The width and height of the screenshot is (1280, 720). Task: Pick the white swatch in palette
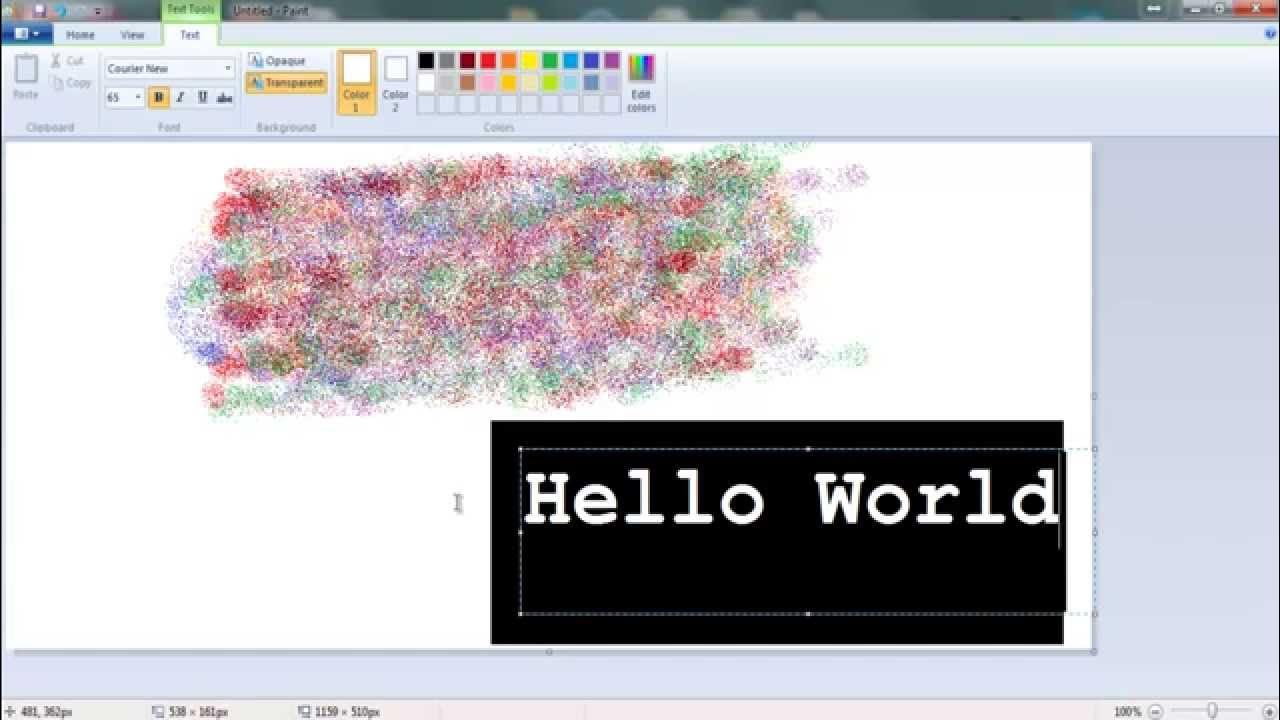[x=426, y=82]
